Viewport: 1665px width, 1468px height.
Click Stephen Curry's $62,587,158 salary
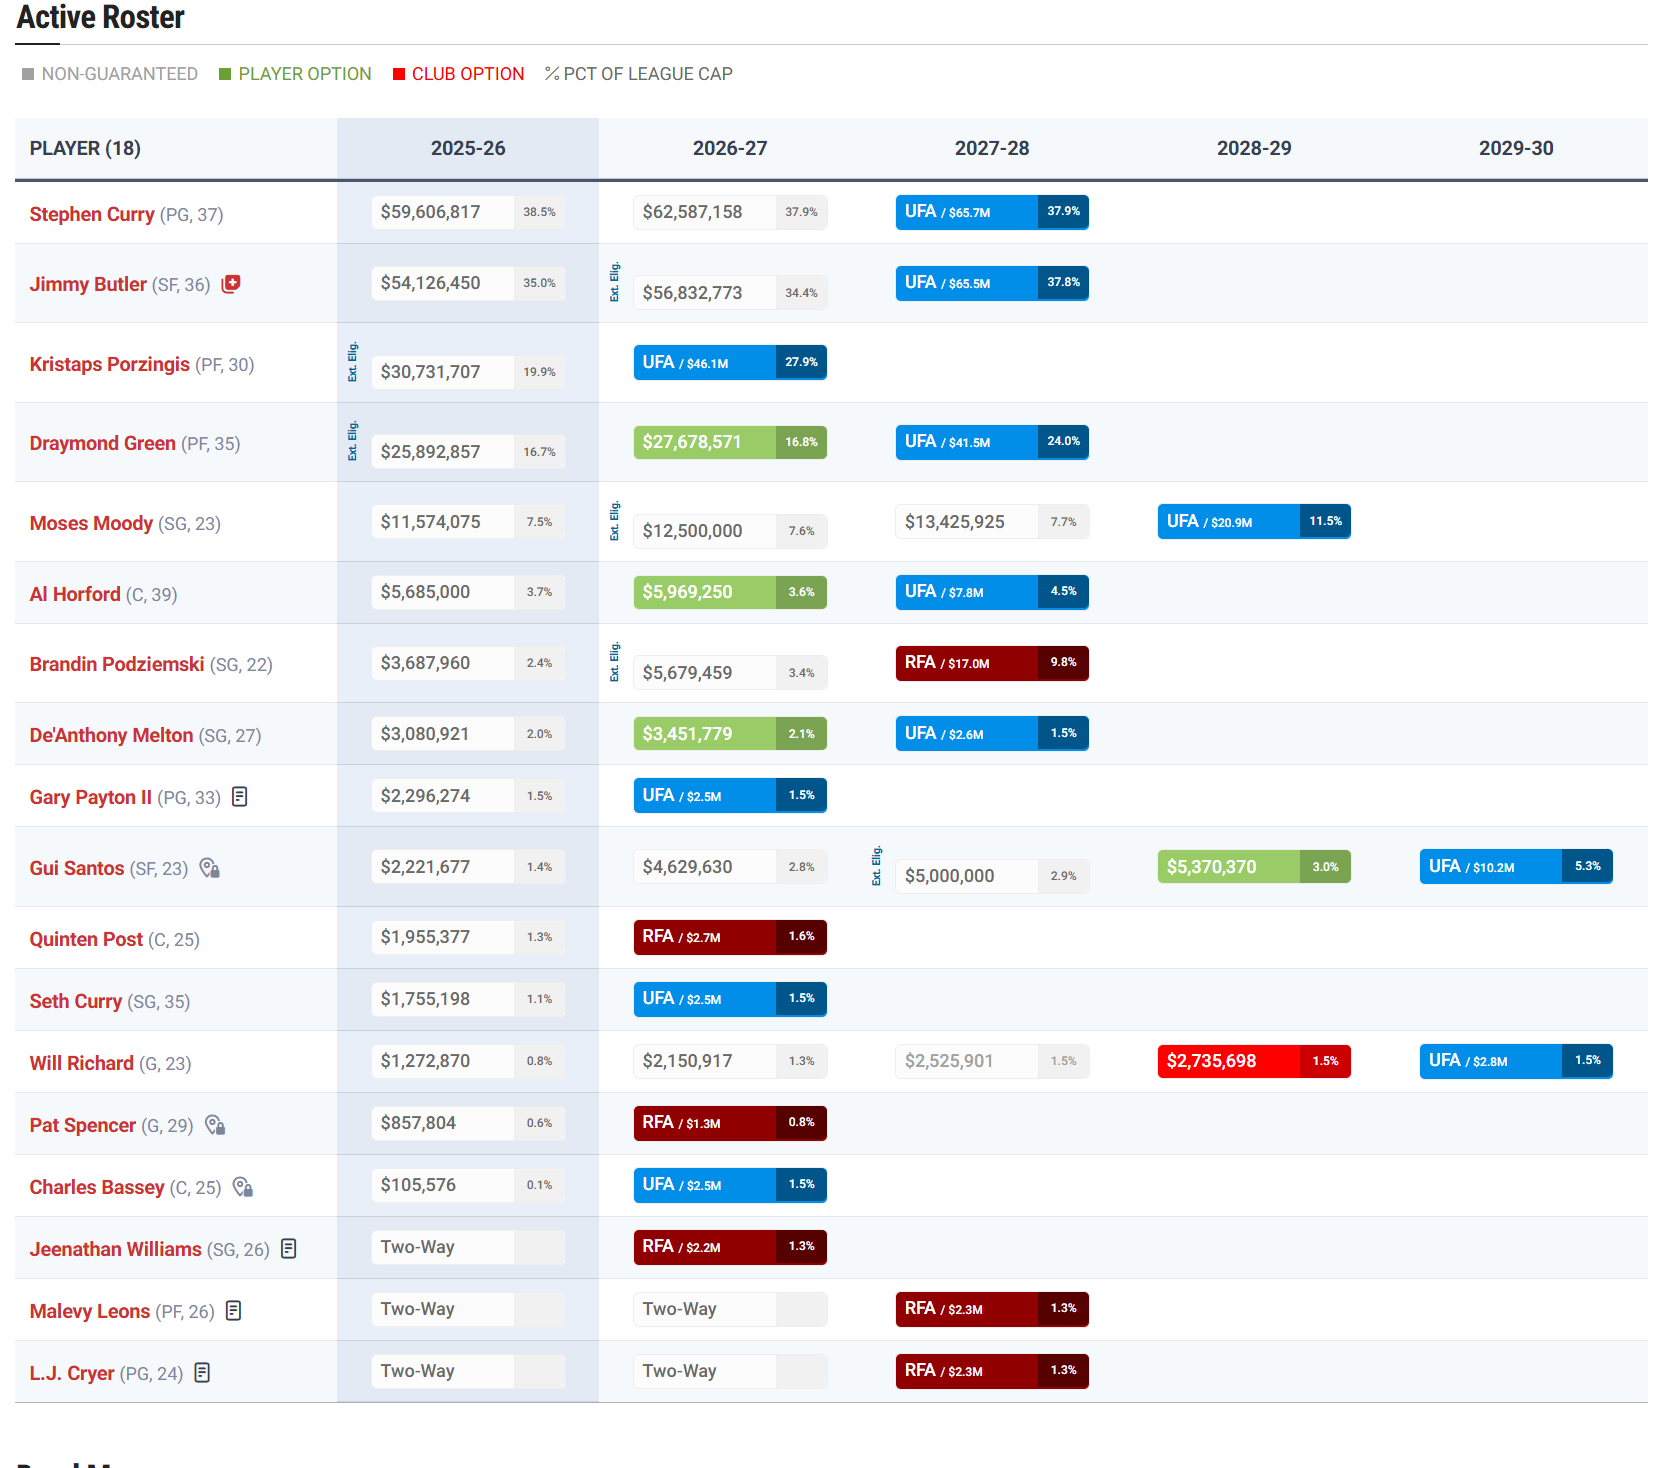tap(730, 212)
